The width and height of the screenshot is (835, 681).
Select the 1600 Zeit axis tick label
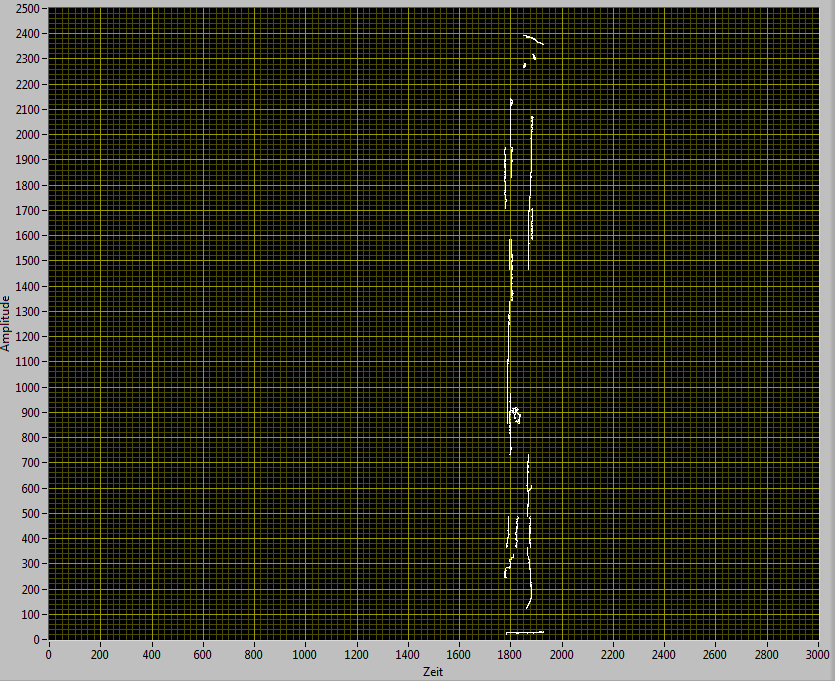point(459,655)
